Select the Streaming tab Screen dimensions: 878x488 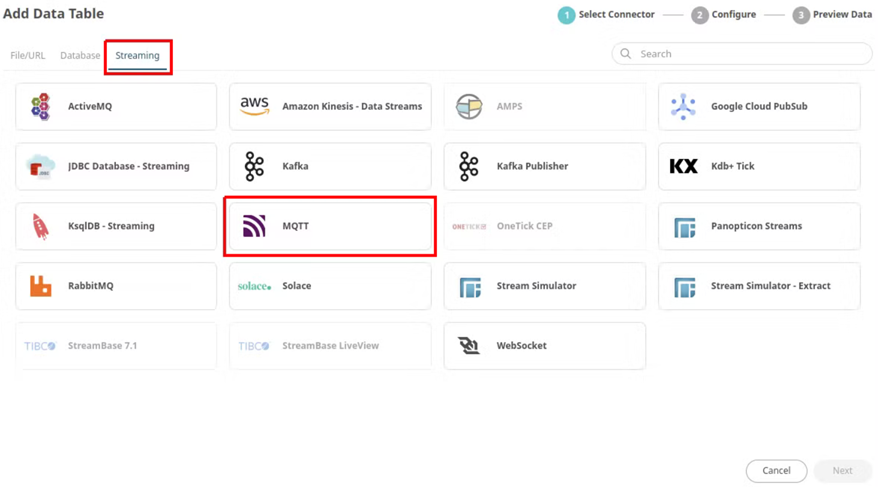[137, 56]
